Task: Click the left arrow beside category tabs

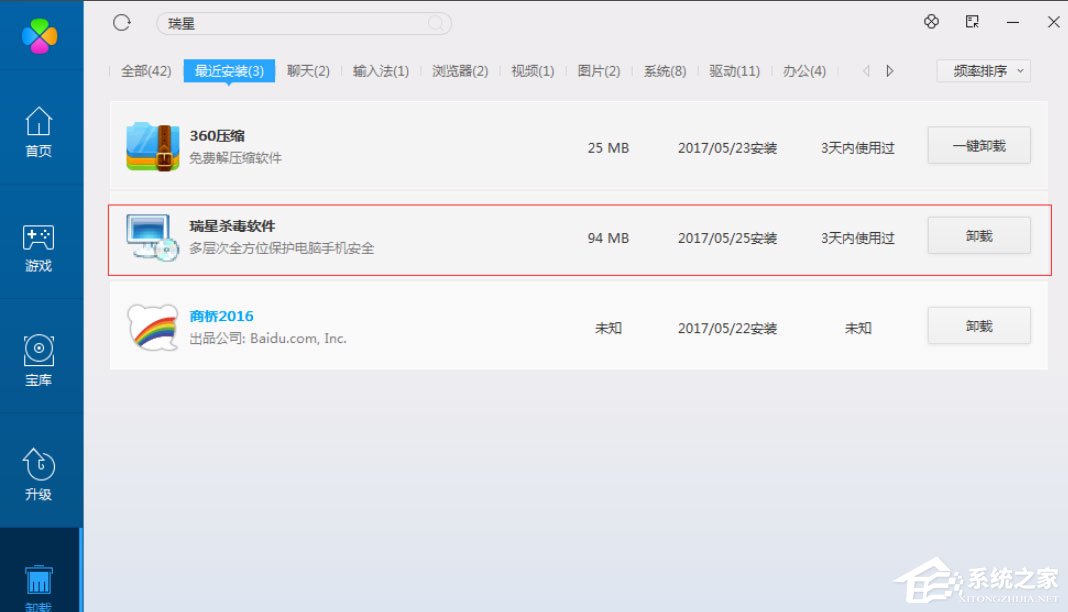Action: [x=866, y=70]
